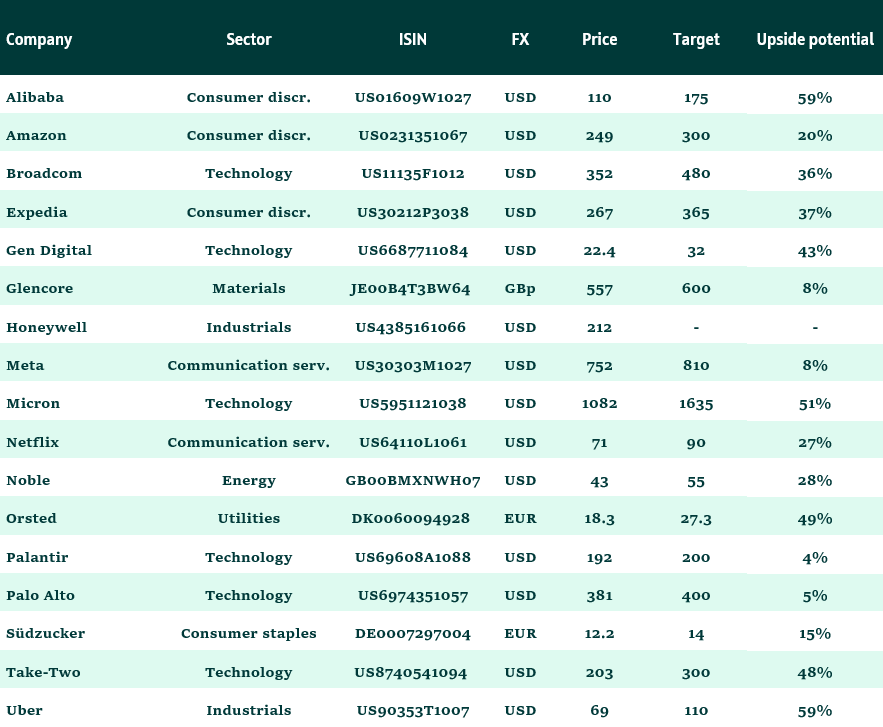Viewport: 883px width, 727px height.
Task: Click Expedia's upside potential 37%
Action: click(815, 213)
